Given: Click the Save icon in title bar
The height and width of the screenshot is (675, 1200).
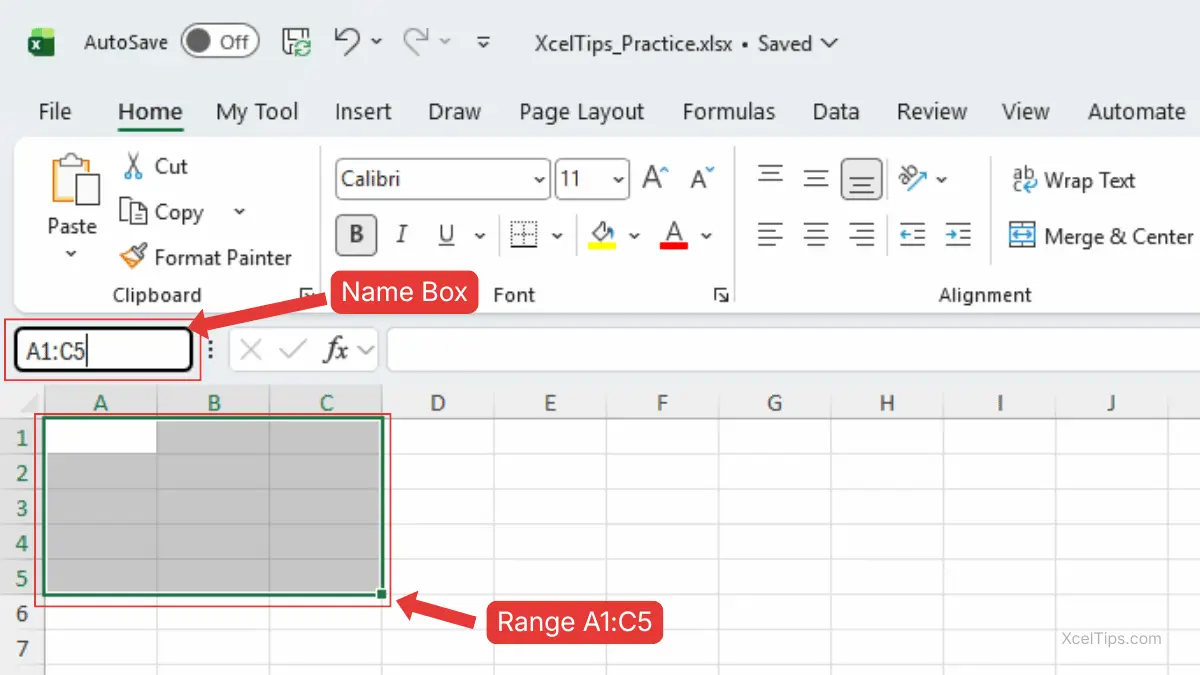Looking at the screenshot, I should (296, 42).
